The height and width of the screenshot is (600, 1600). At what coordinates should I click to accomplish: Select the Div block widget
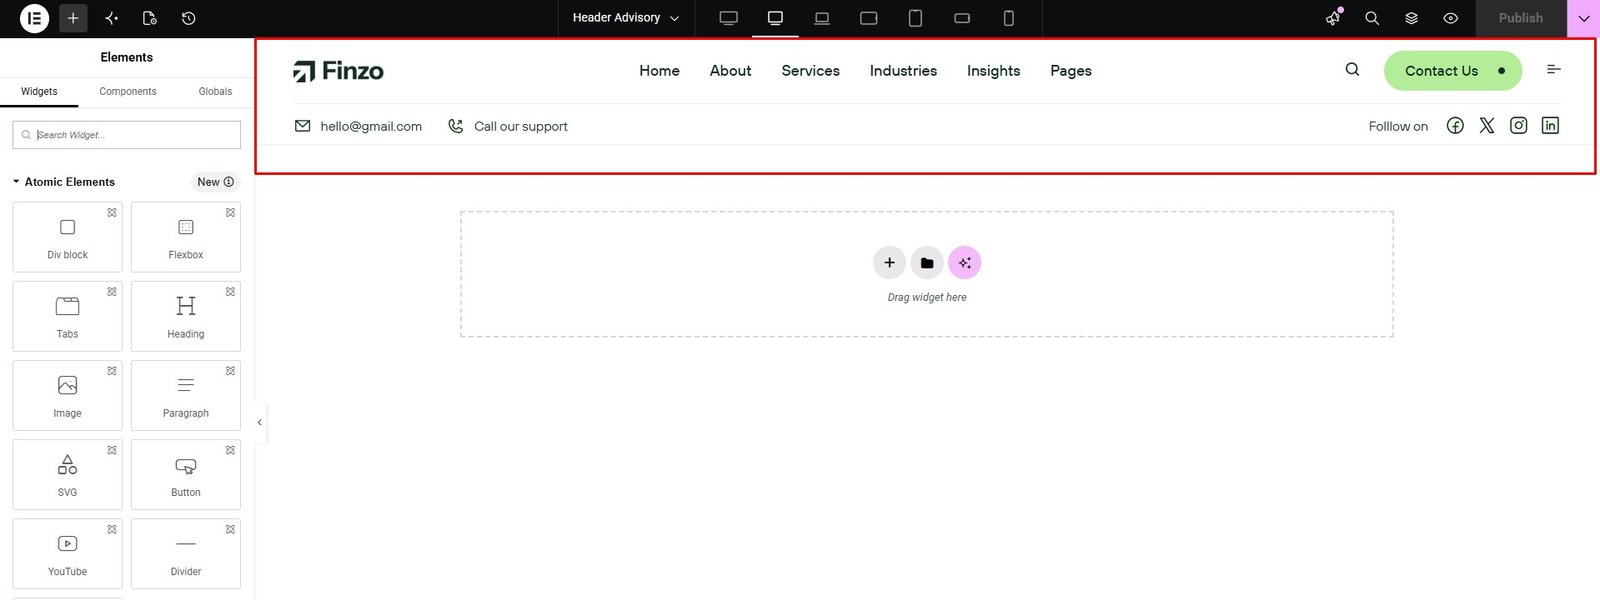[x=67, y=237]
